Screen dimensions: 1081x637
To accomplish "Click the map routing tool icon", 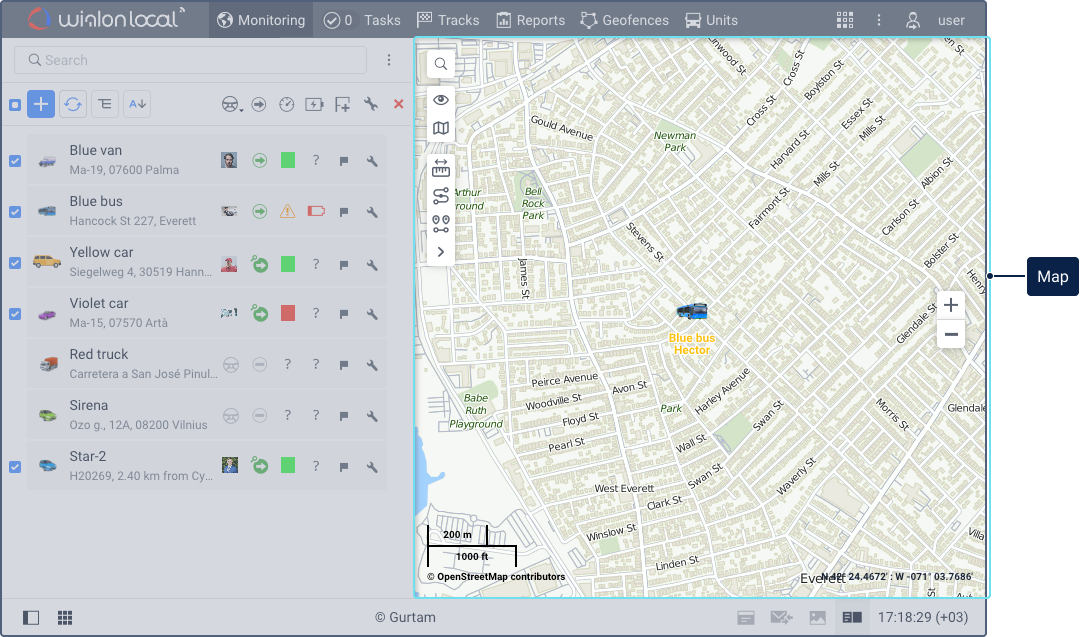I will (x=441, y=196).
